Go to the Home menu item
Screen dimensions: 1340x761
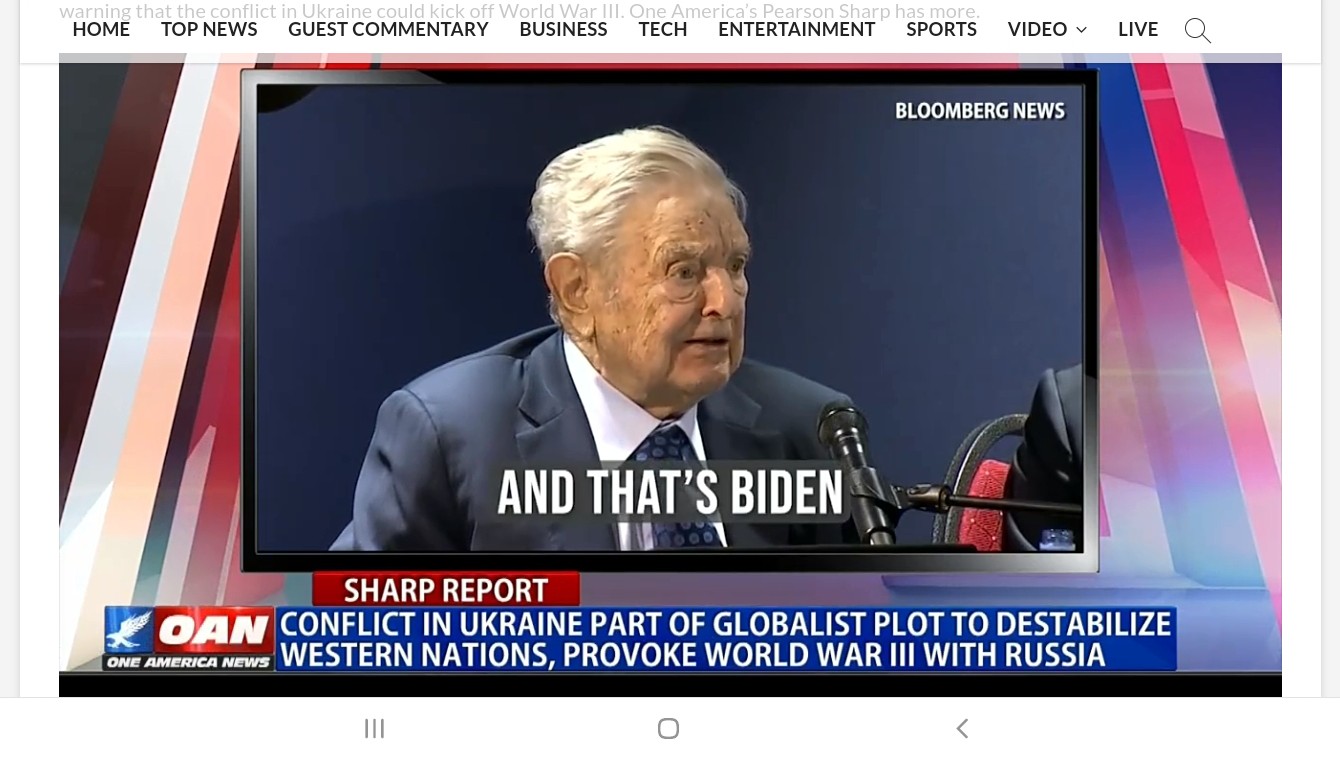(101, 29)
